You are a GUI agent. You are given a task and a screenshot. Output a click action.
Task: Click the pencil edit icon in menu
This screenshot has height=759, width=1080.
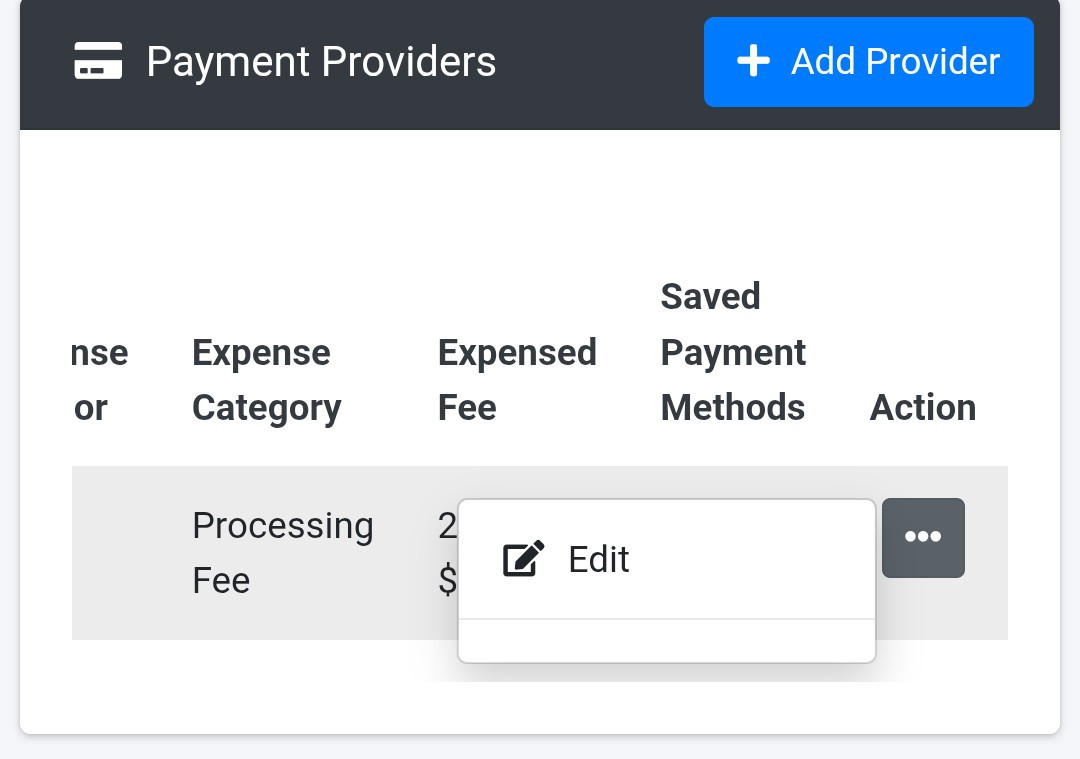[x=523, y=559]
